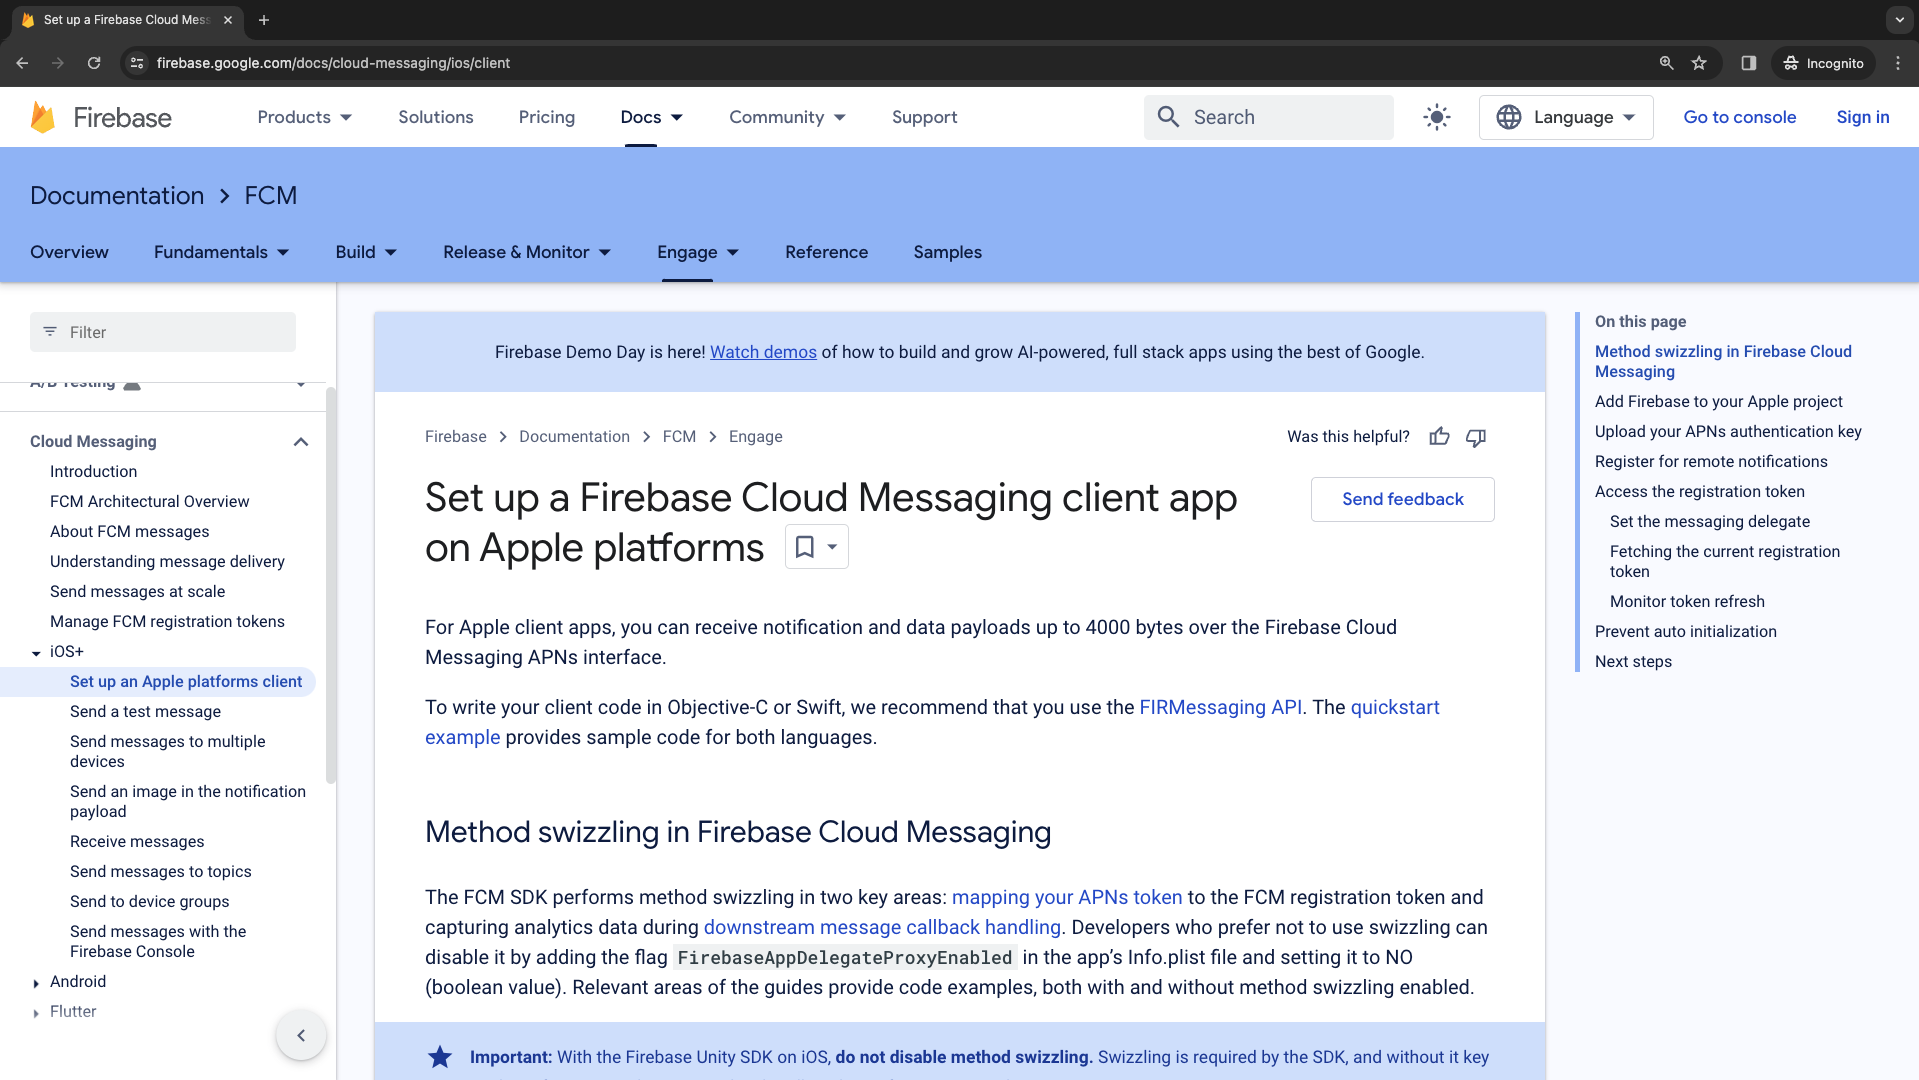Click the Send feedback button

click(x=1403, y=499)
